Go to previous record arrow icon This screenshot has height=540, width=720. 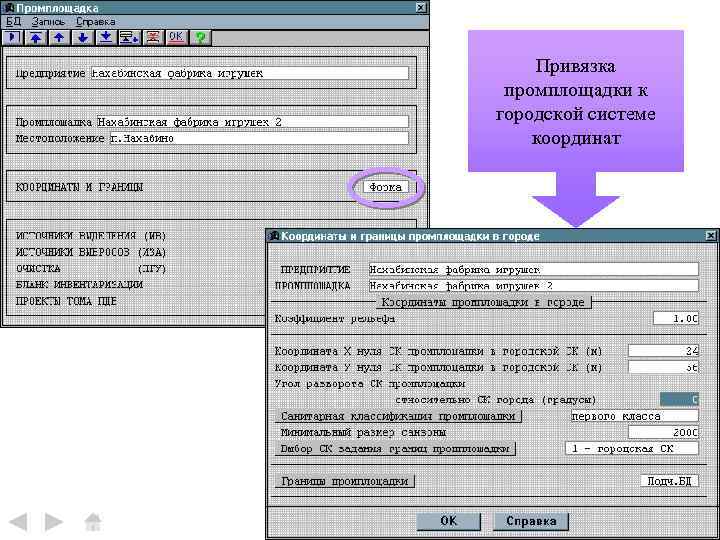click(x=59, y=38)
